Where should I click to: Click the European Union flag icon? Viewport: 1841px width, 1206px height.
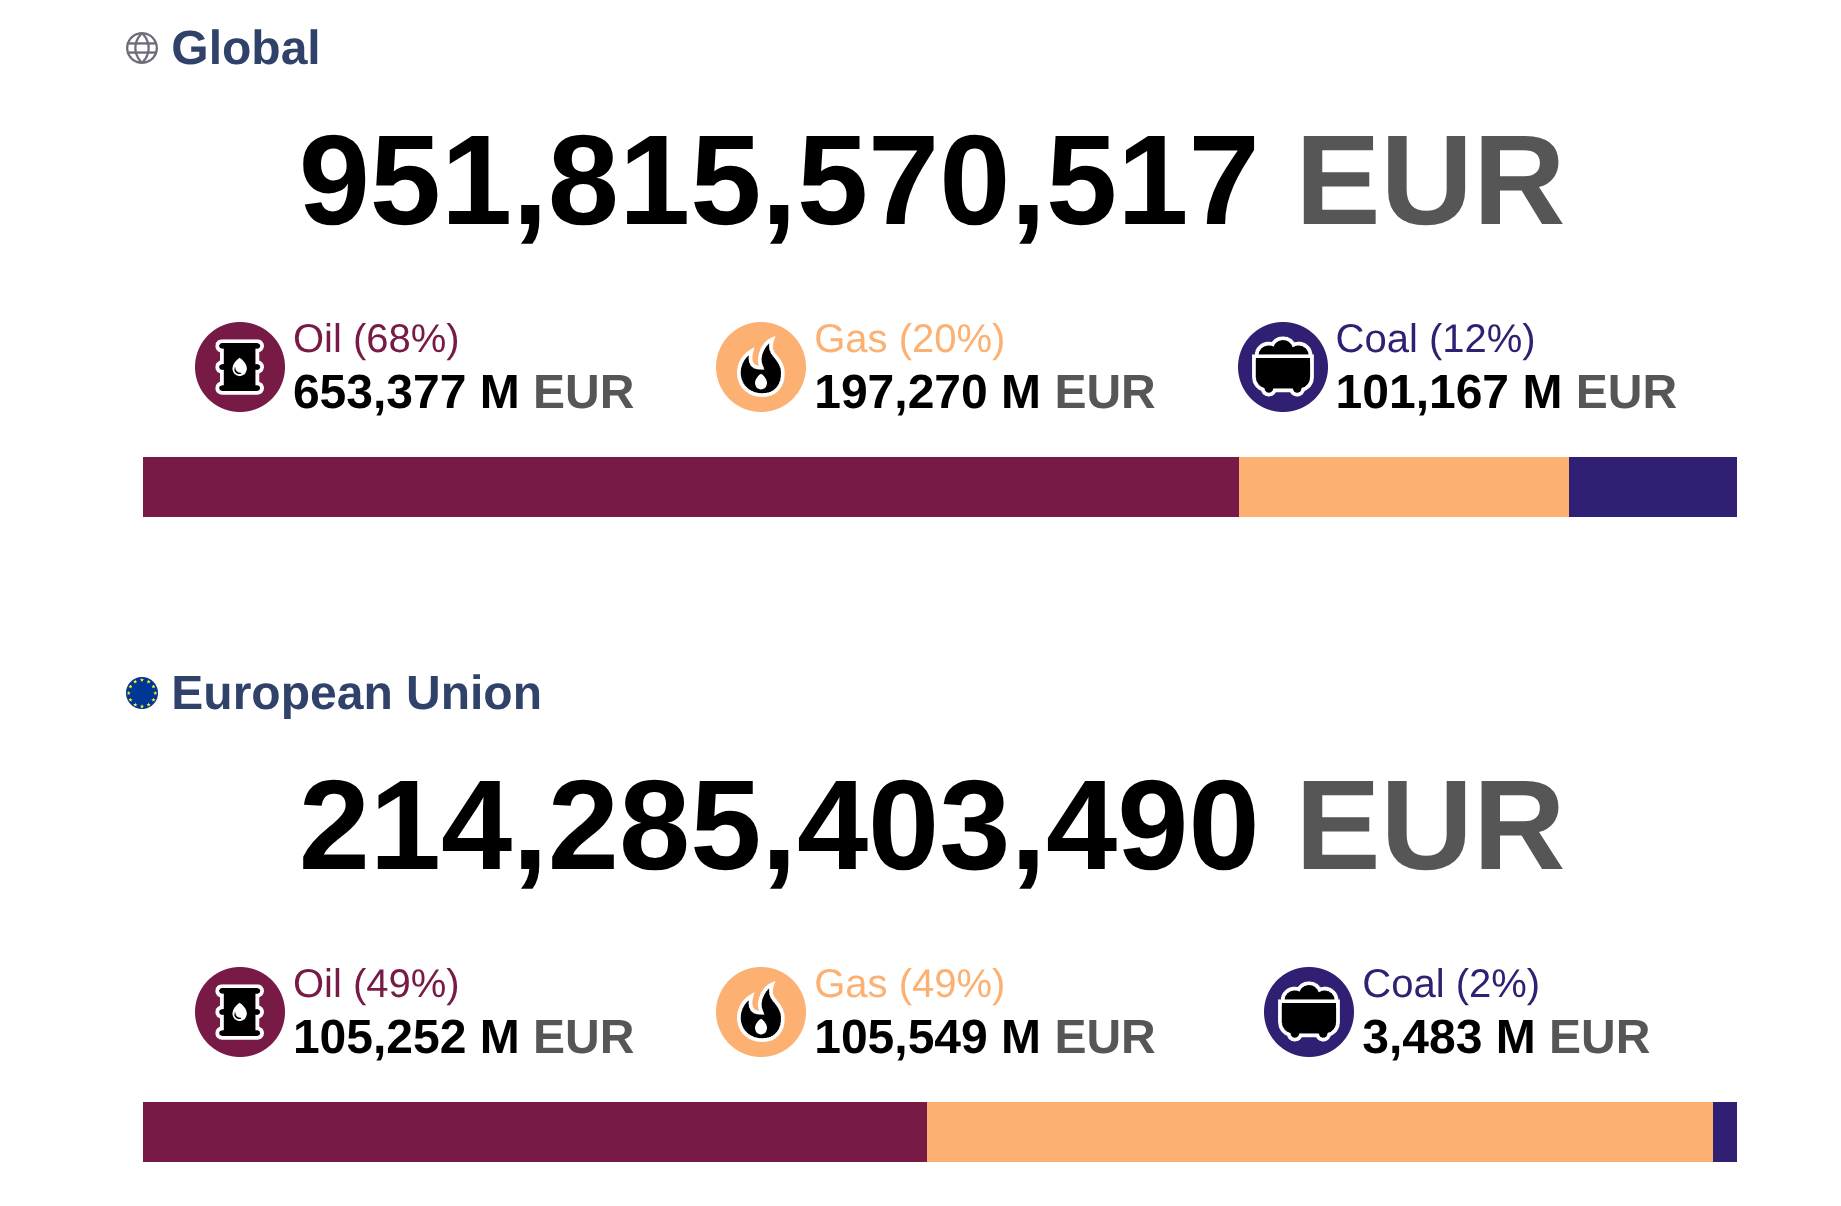(142, 693)
